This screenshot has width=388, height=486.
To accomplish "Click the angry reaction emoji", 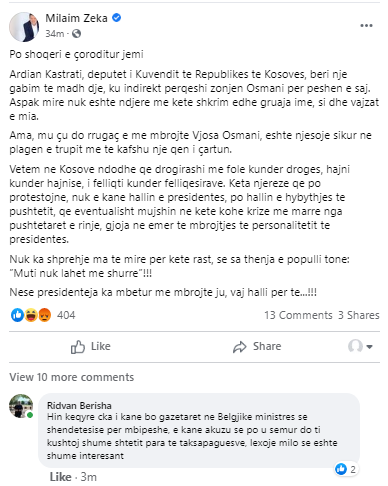I will [44, 315].
